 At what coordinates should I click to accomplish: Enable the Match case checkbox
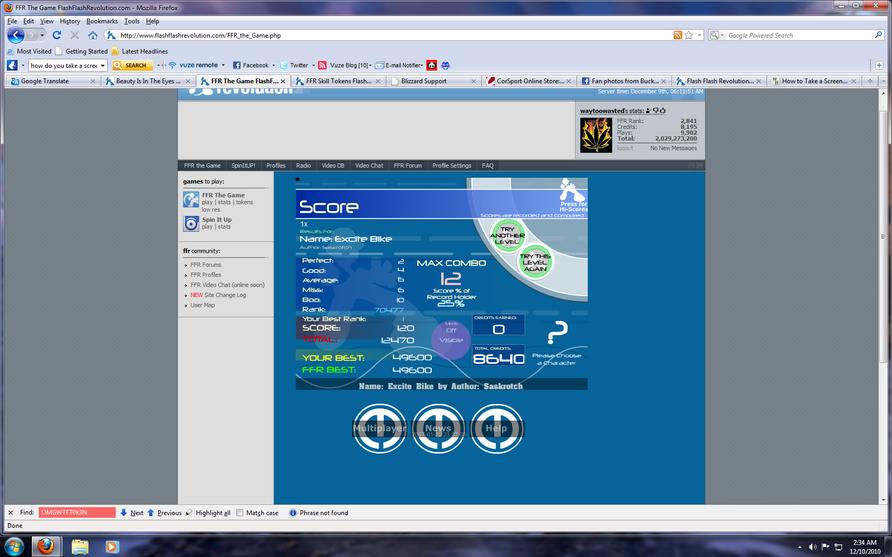239,513
